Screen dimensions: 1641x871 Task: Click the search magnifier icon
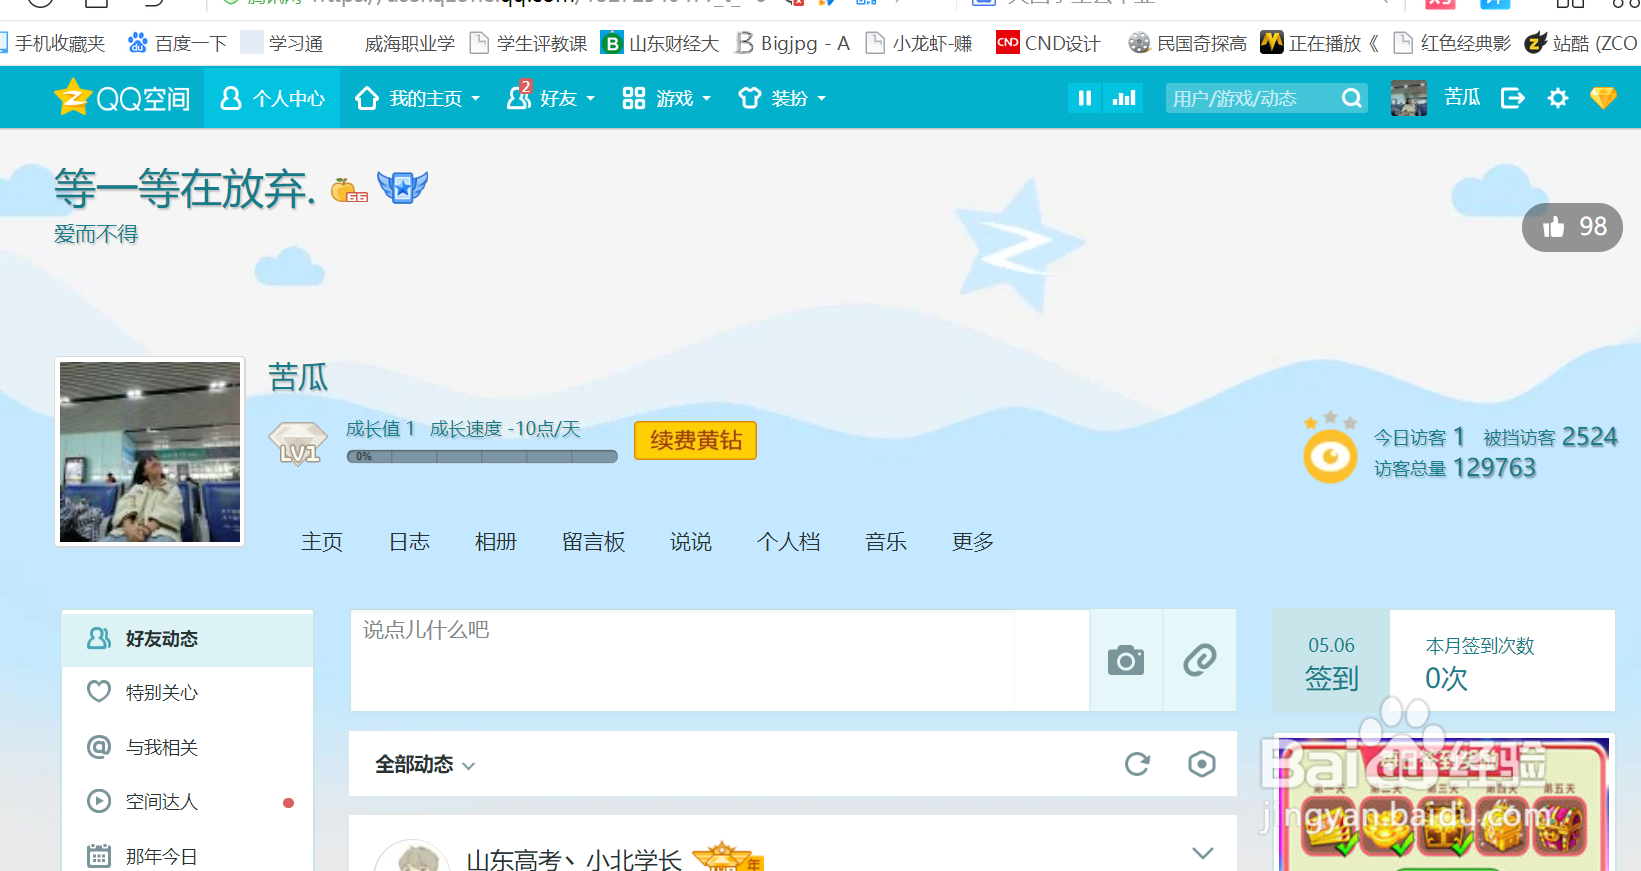click(1352, 98)
